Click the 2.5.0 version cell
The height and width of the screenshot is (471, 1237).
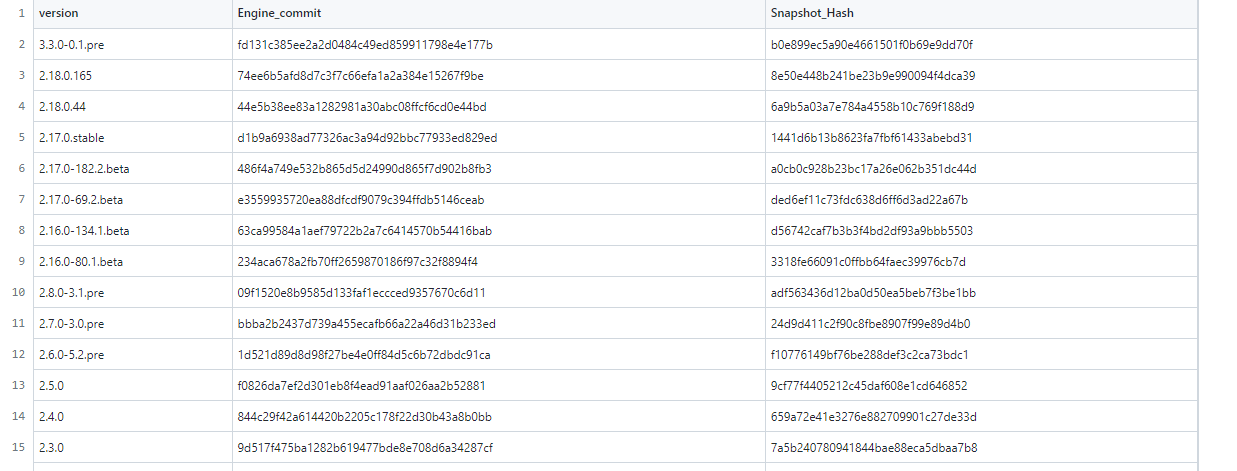click(x=52, y=386)
